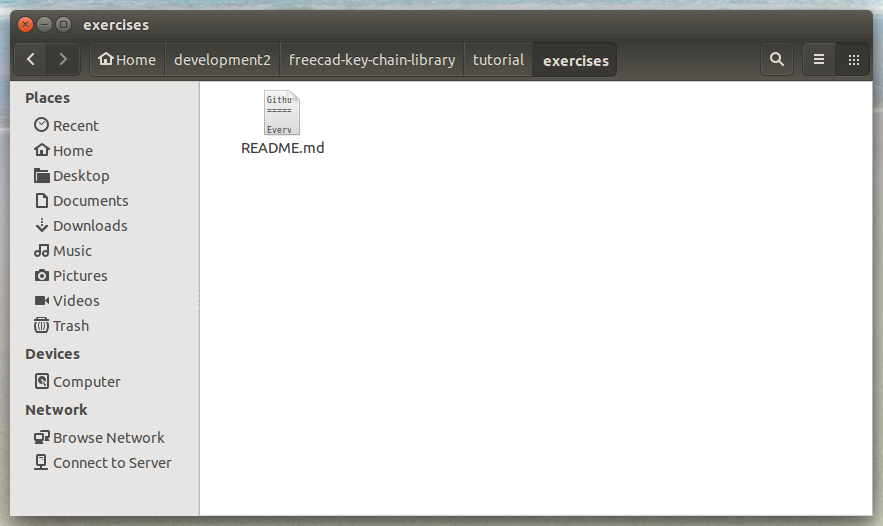Image resolution: width=883 pixels, height=526 pixels.
Task: Click the Connect to Server icon
Action: click(41, 462)
